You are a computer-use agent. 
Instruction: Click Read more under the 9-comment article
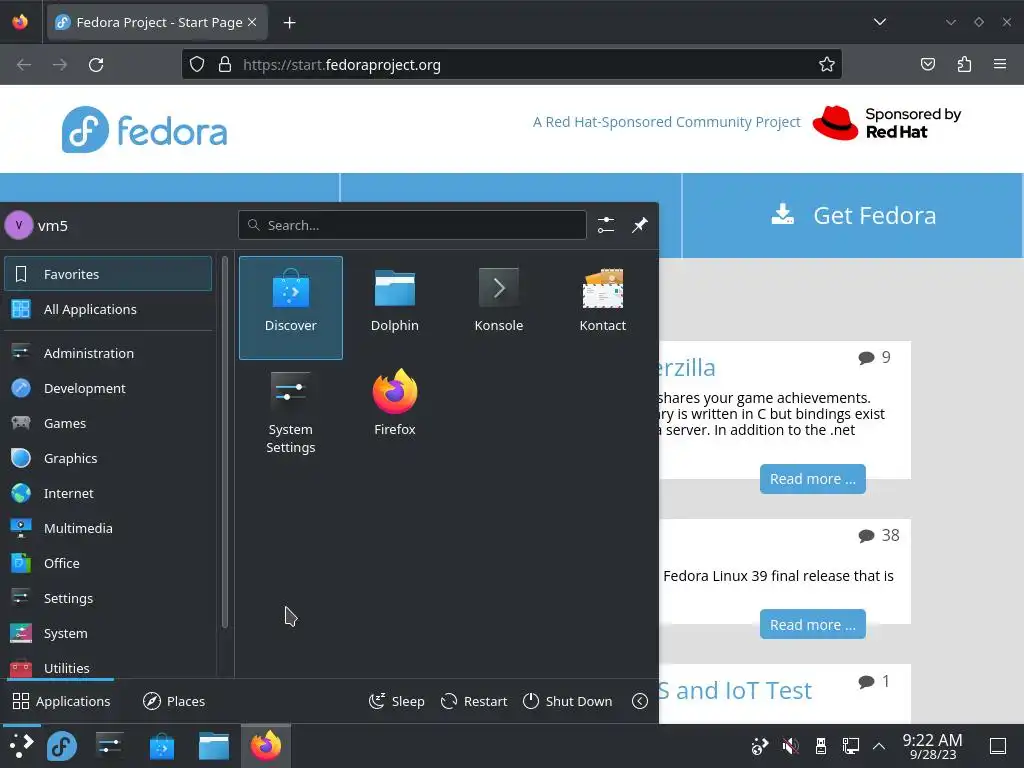point(812,479)
